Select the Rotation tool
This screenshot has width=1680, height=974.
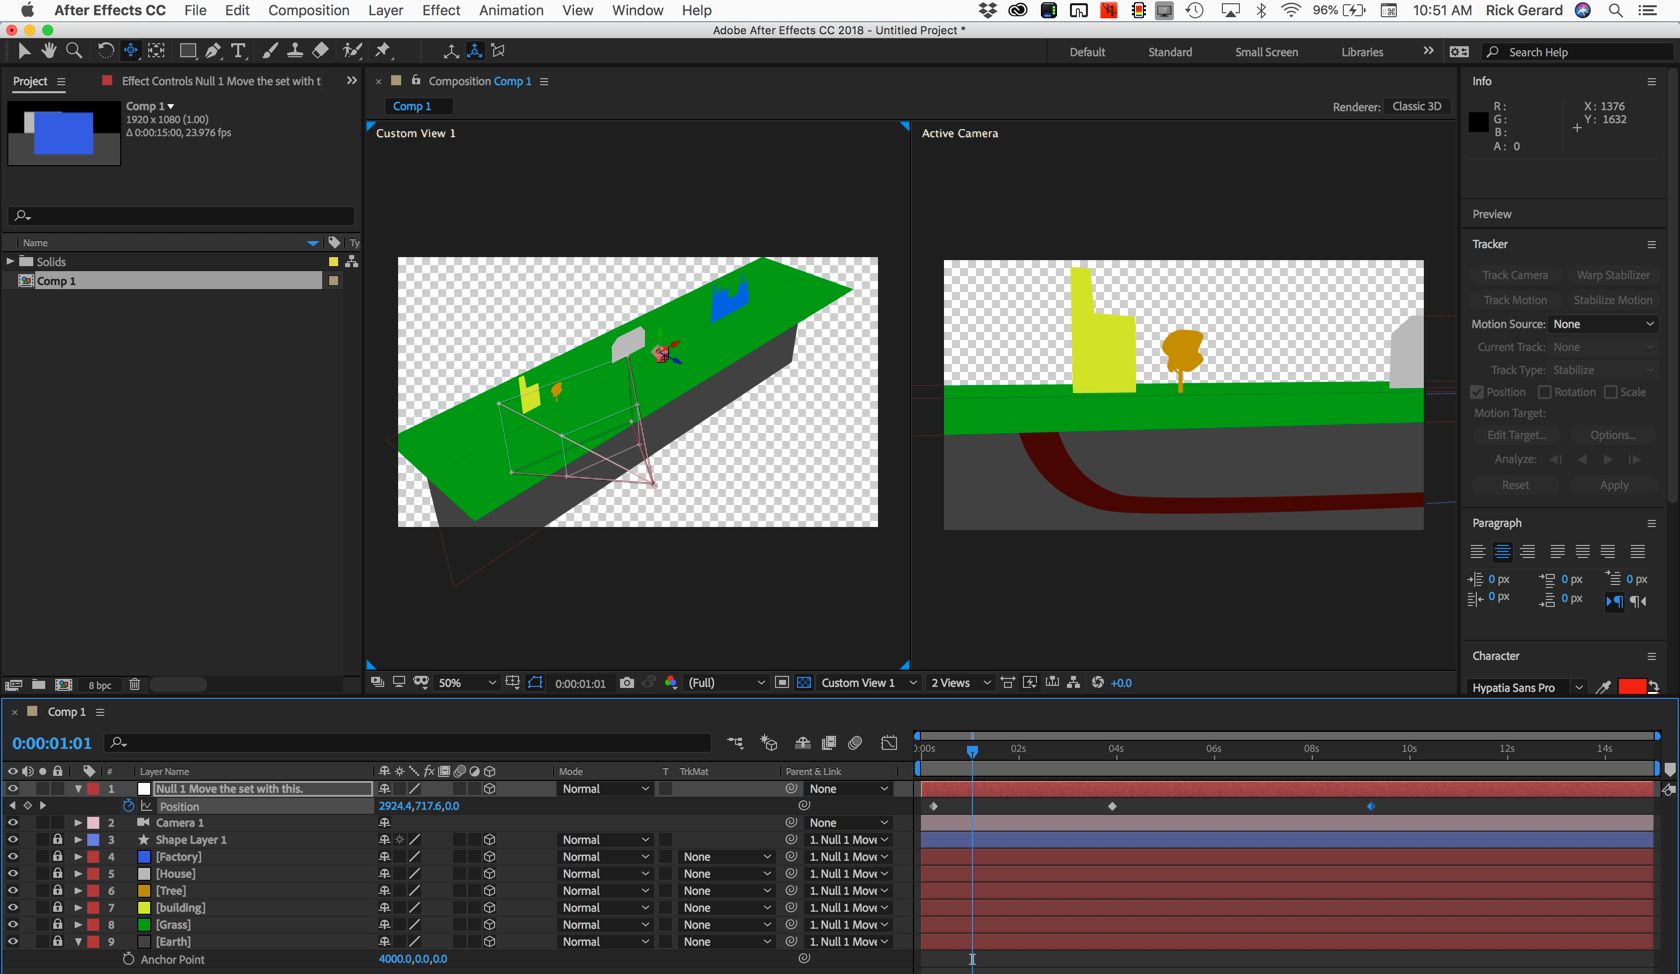tap(104, 50)
